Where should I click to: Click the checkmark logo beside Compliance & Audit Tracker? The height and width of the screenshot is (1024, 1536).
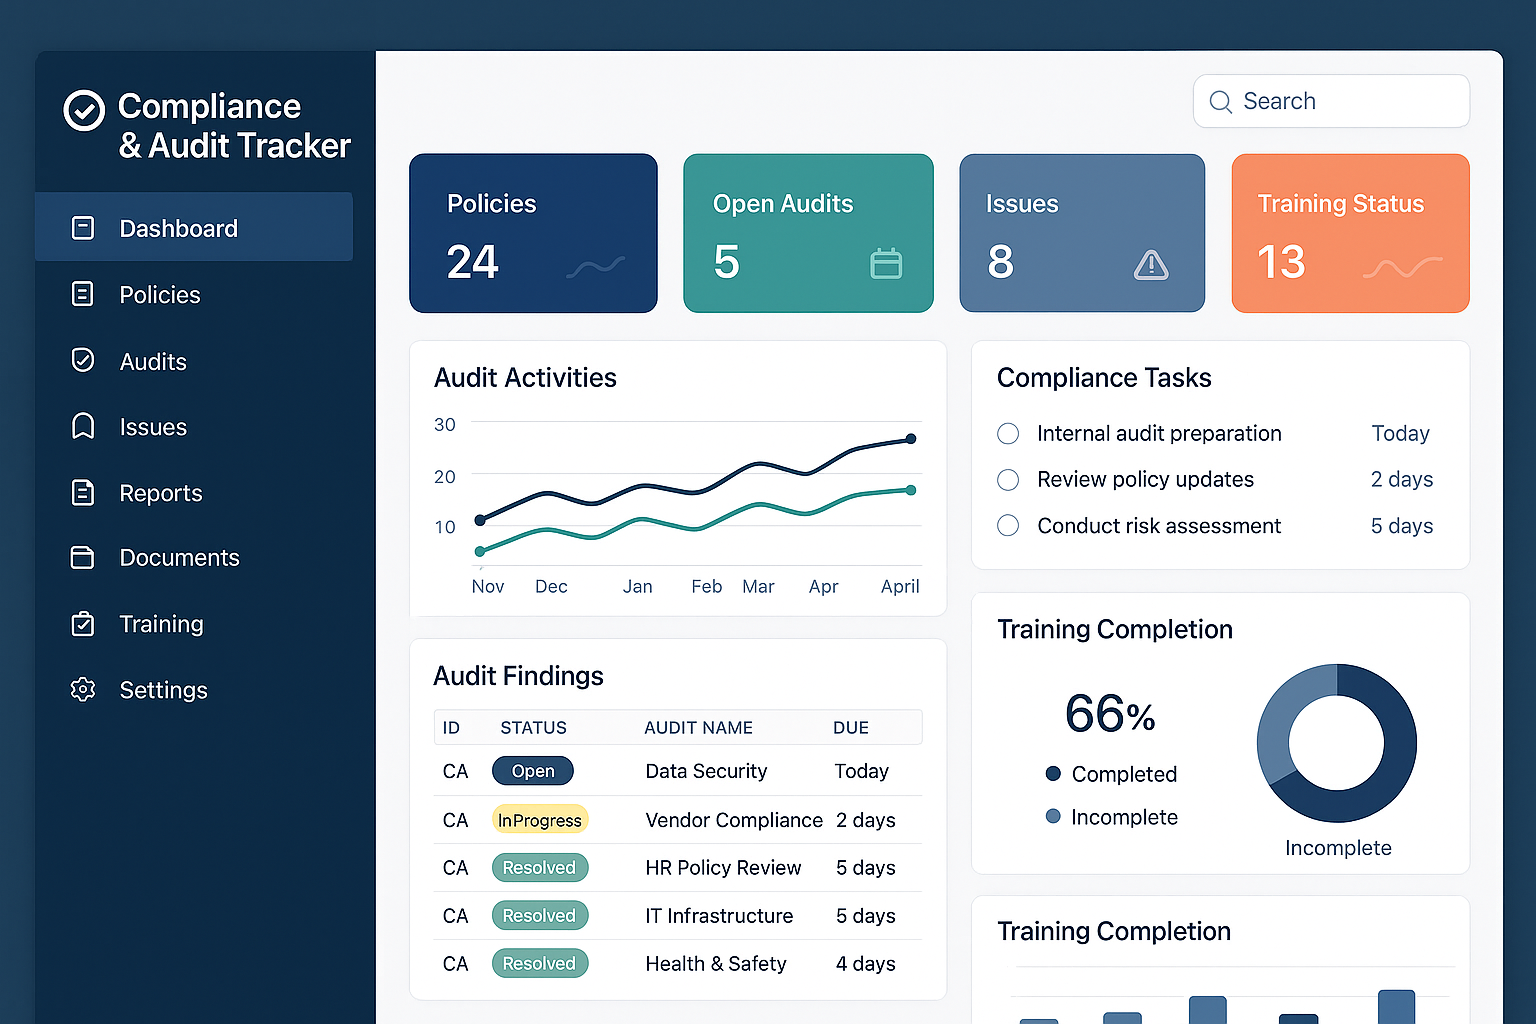point(84,110)
